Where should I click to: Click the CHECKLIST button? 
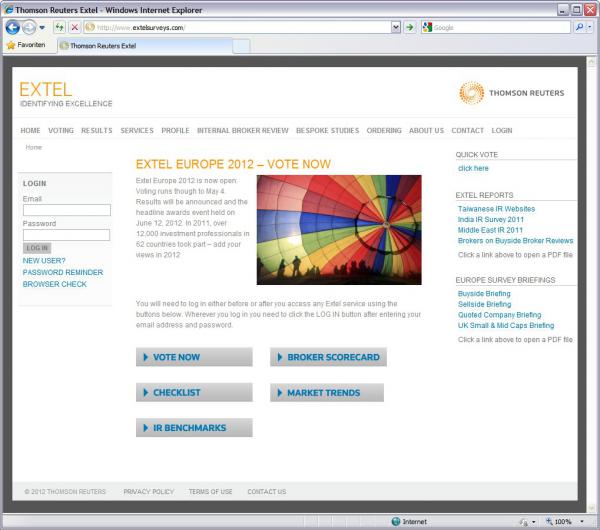[194, 393]
